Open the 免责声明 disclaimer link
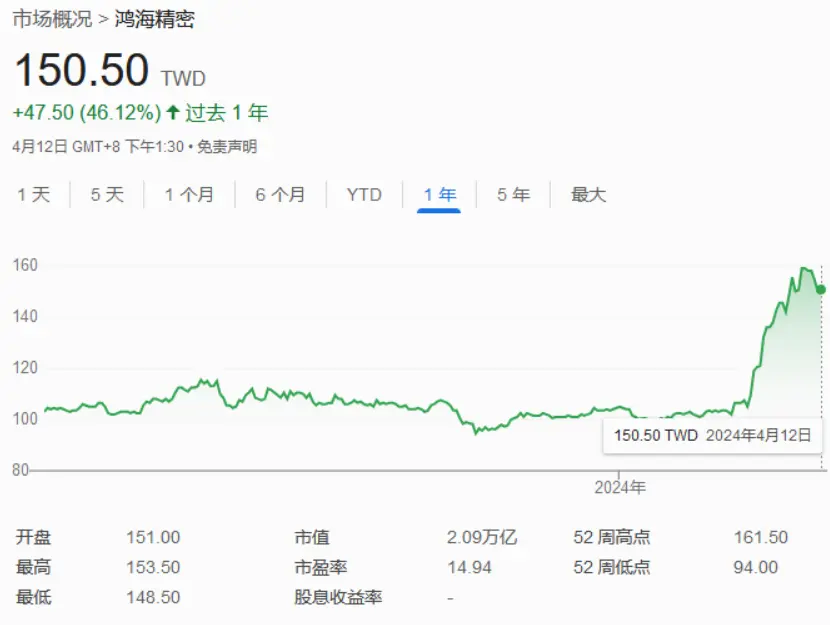 coord(227,147)
